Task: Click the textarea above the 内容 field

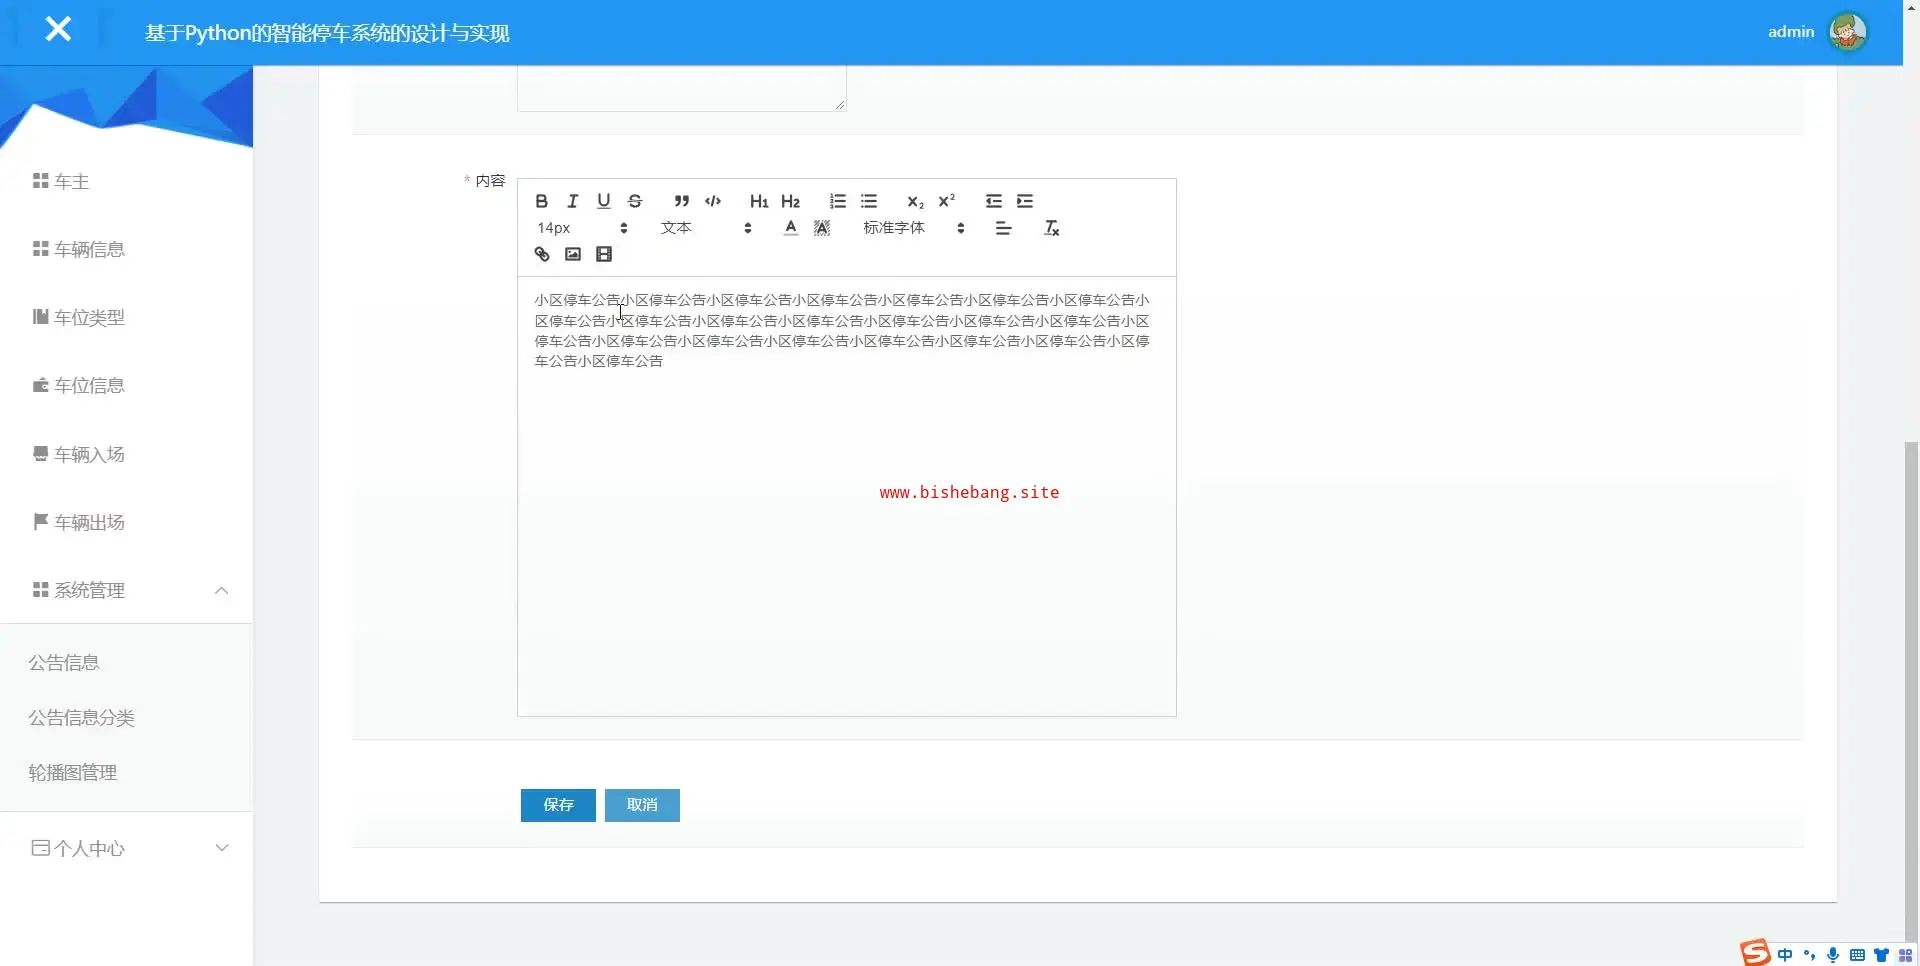Action: [681, 88]
